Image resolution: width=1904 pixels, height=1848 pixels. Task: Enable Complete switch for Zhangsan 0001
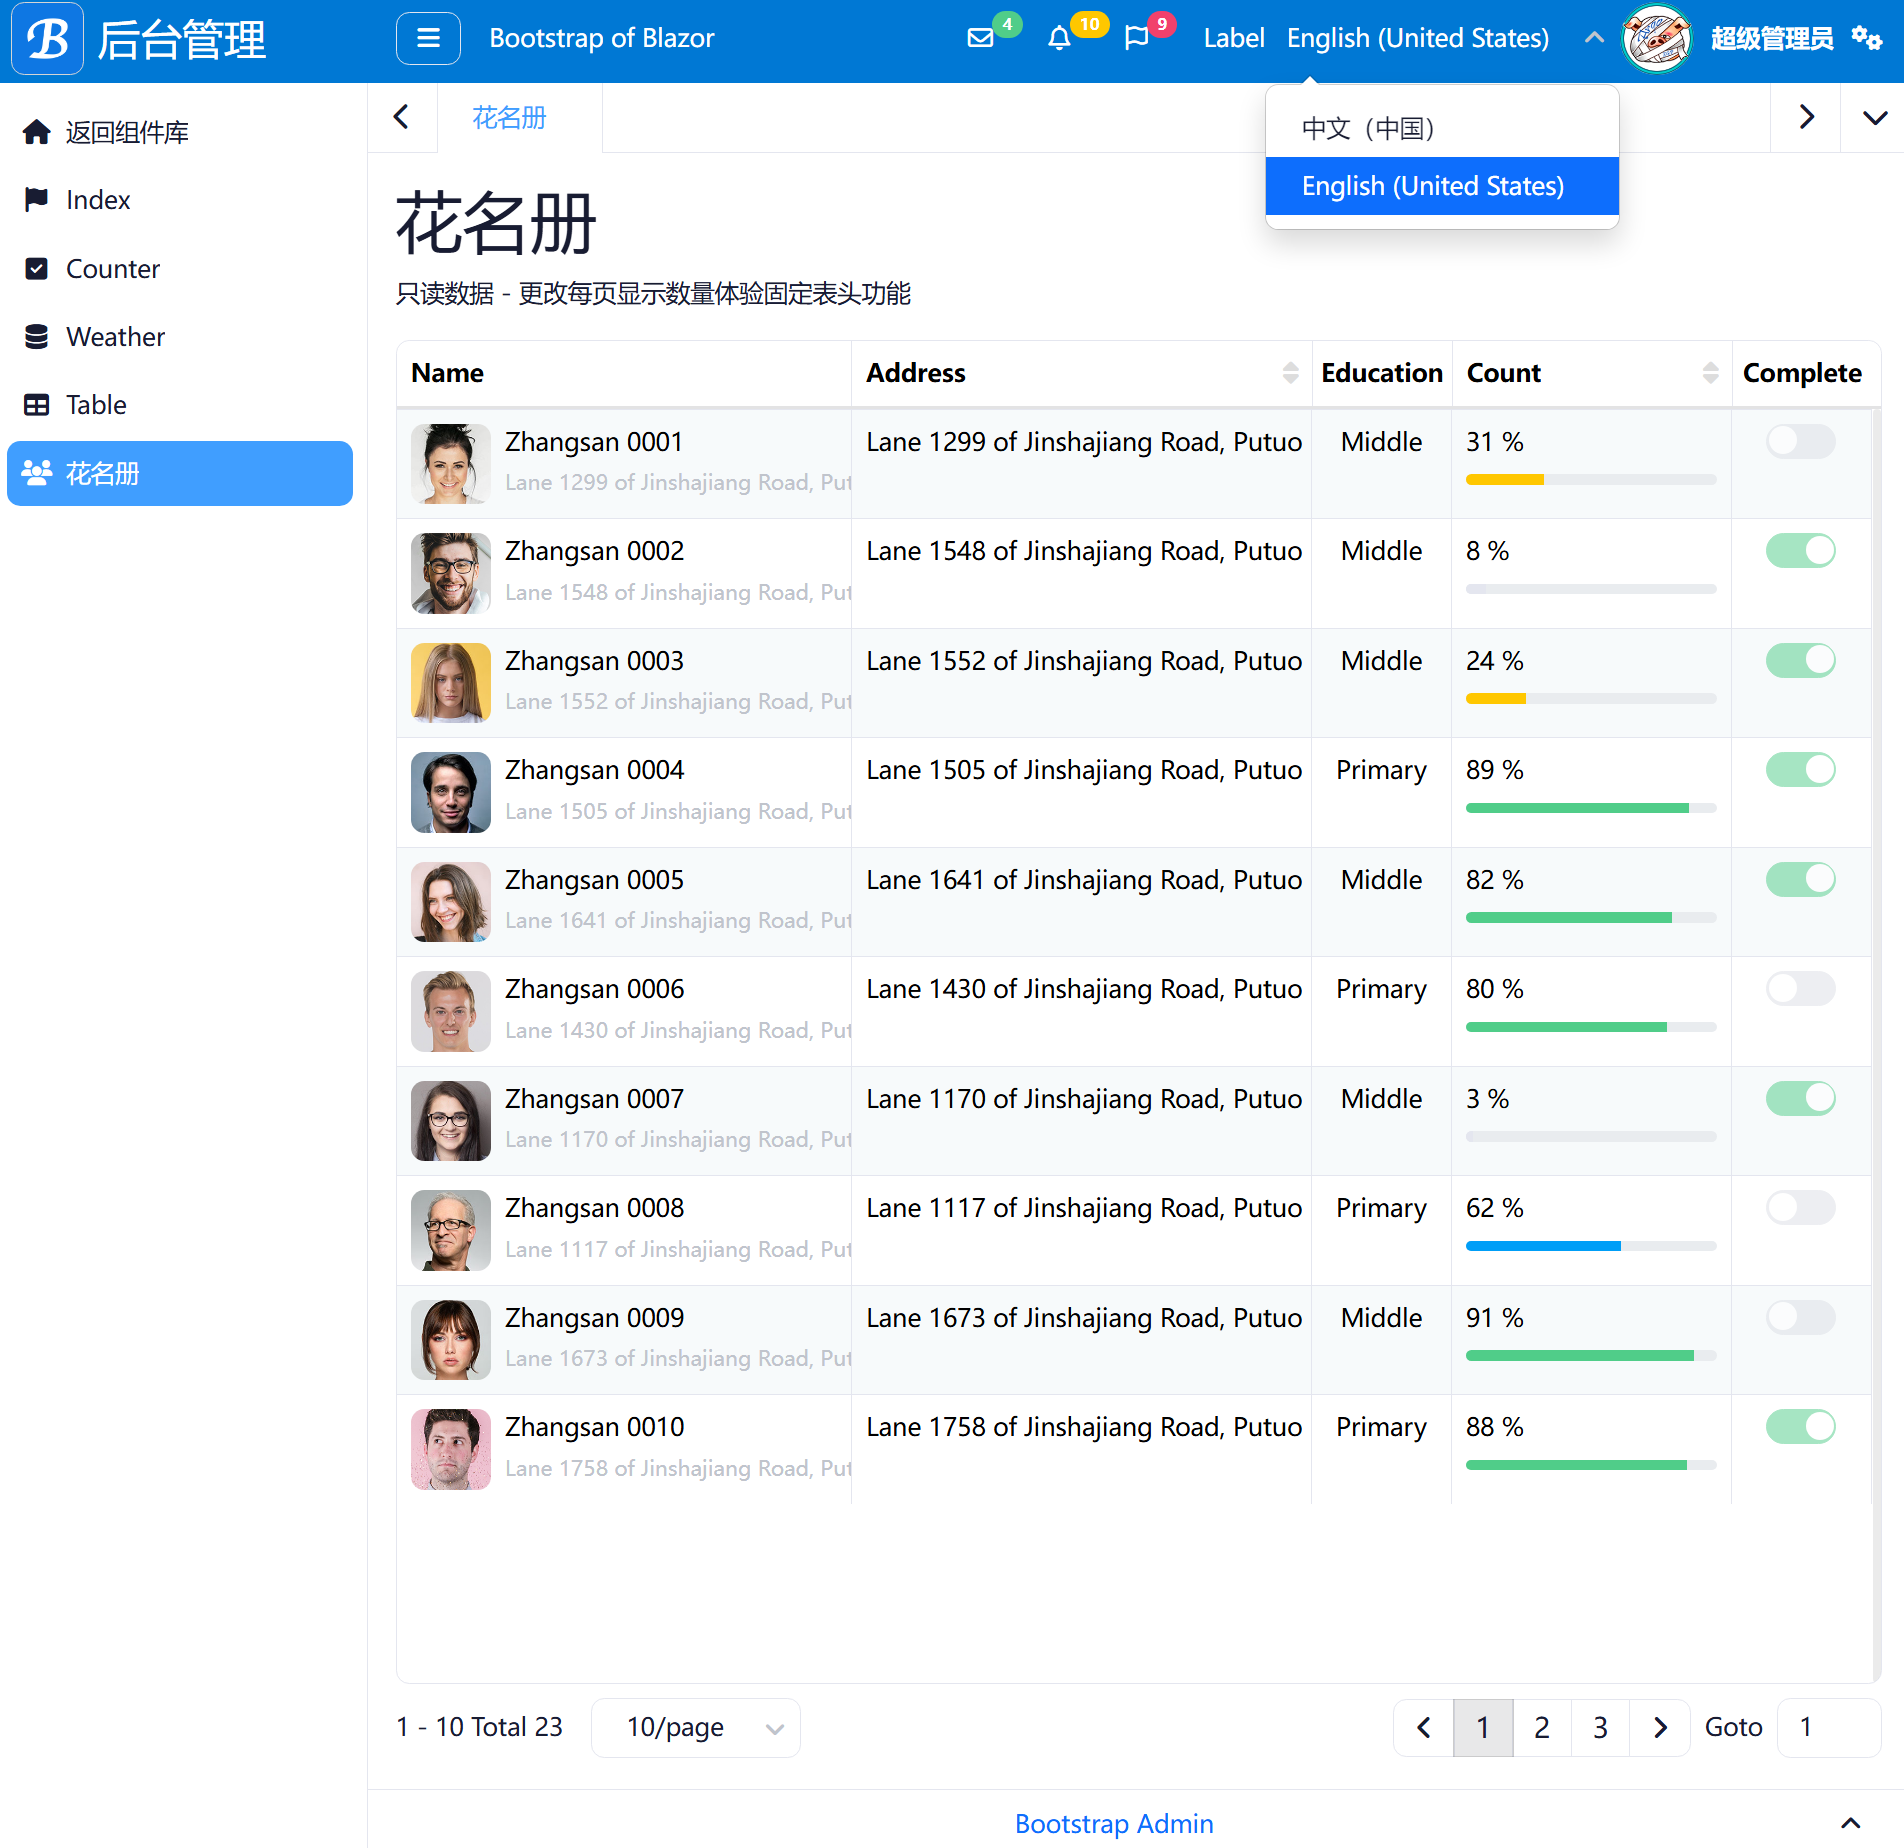point(1800,441)
